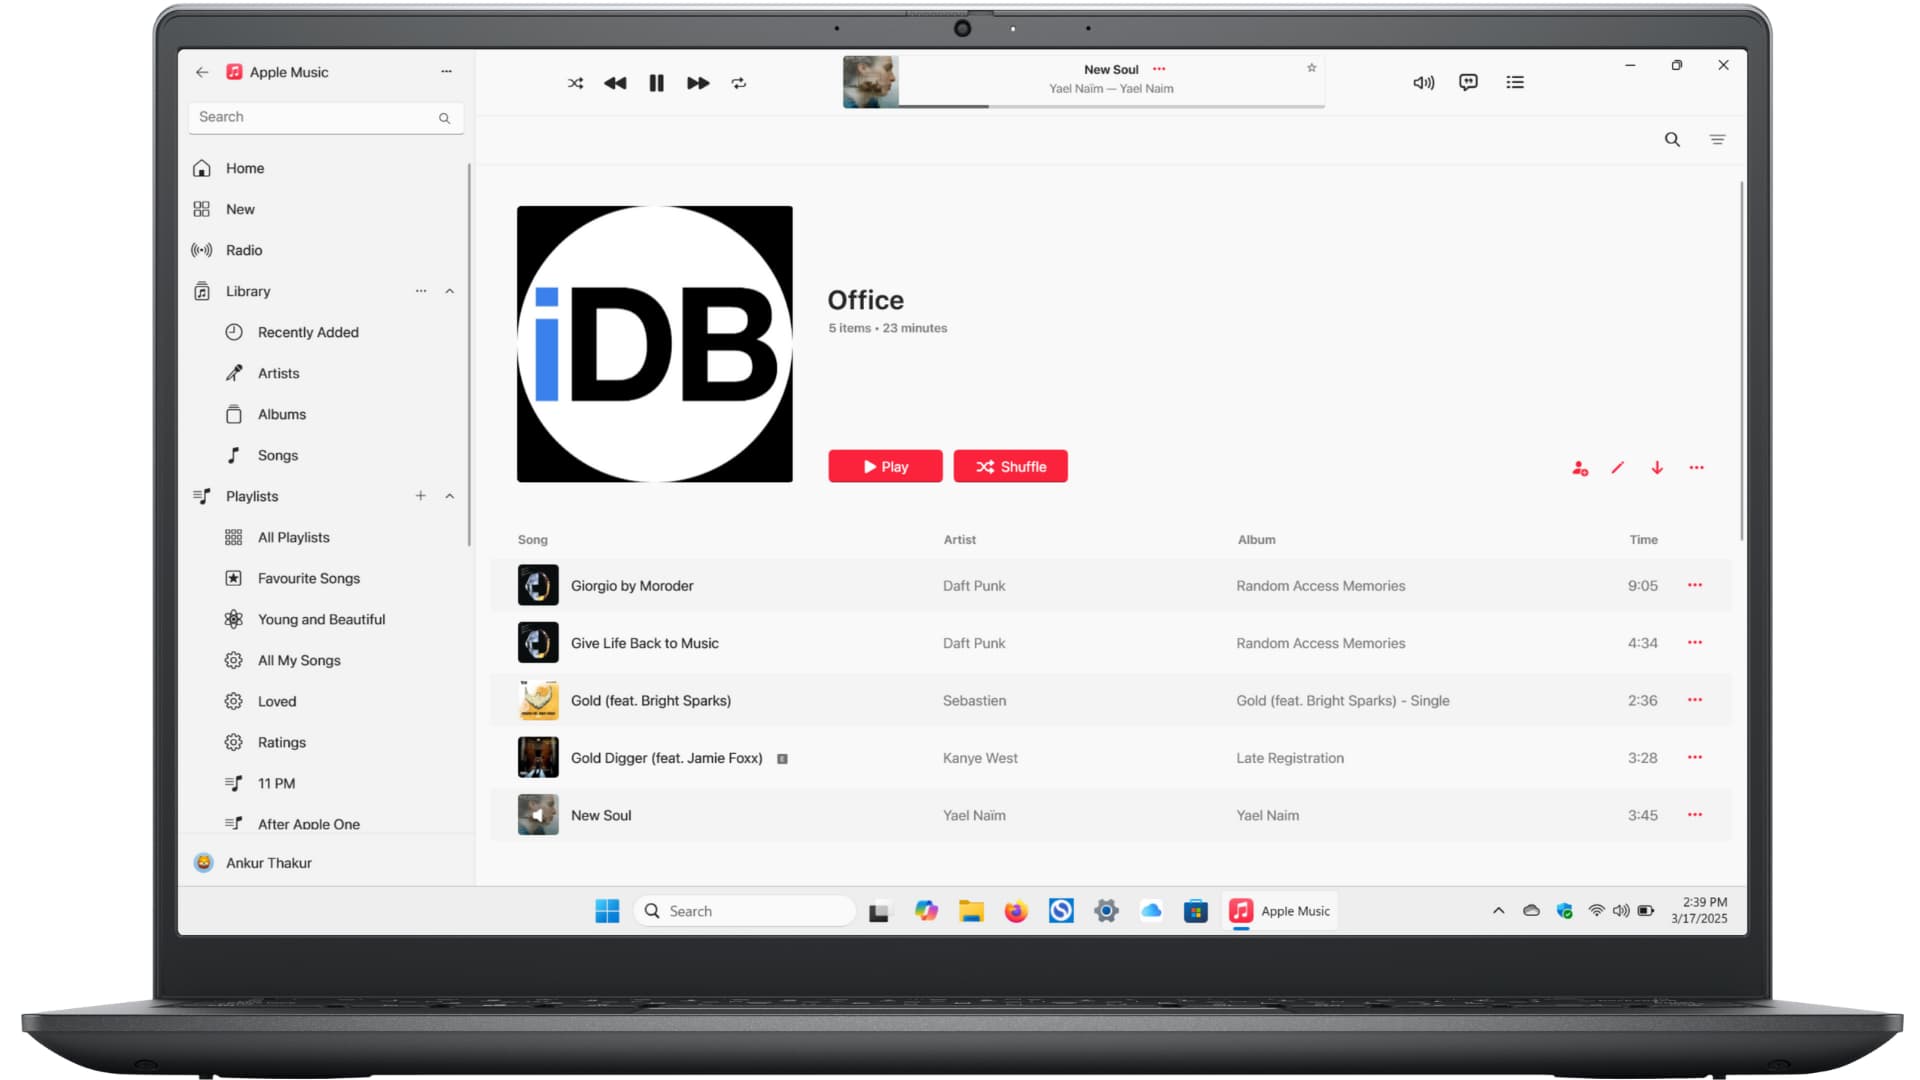Open File Explorer from the taskbar
1920x1080 pixels.
coord(971,911)
